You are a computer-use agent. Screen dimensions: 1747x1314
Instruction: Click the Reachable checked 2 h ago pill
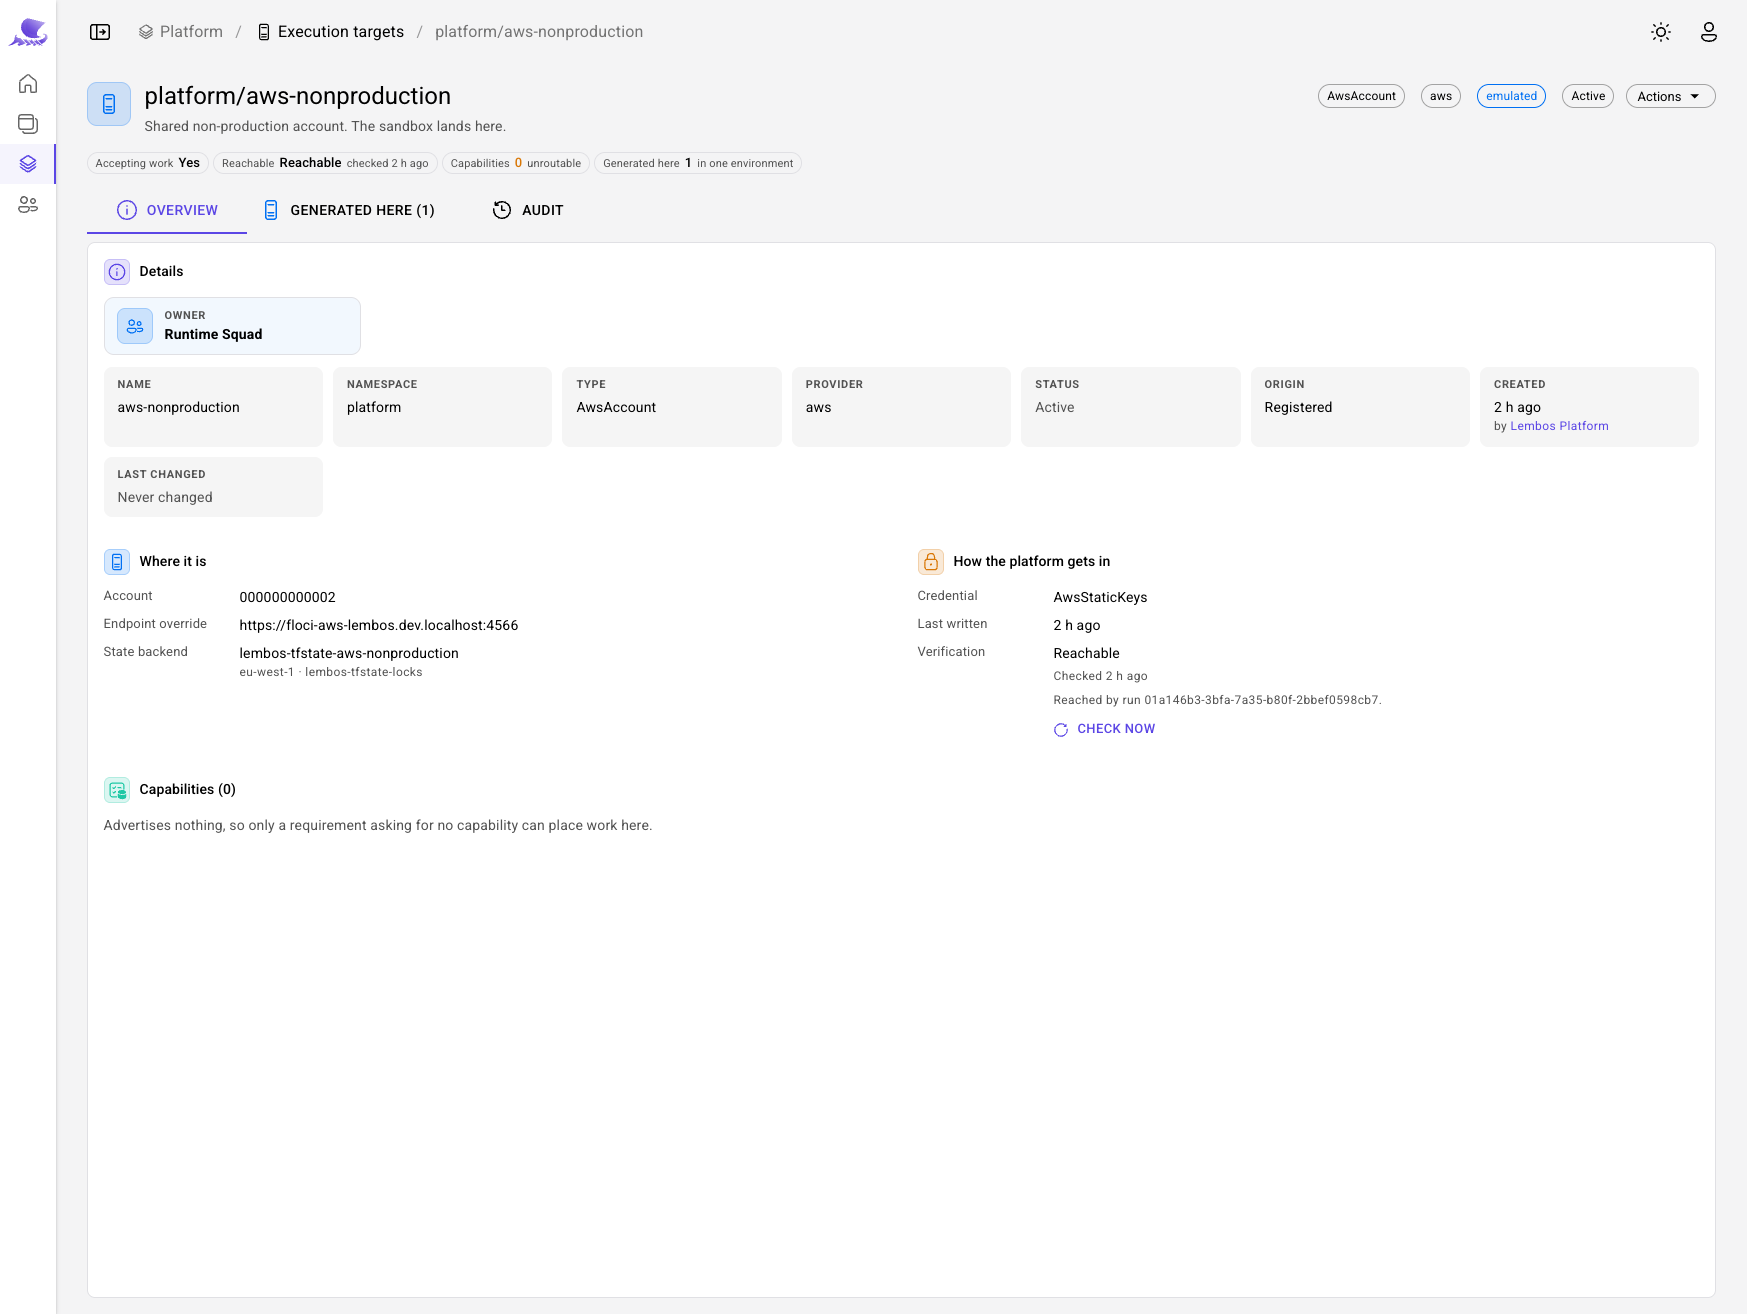pyautogui.click(x=325, y=163)
